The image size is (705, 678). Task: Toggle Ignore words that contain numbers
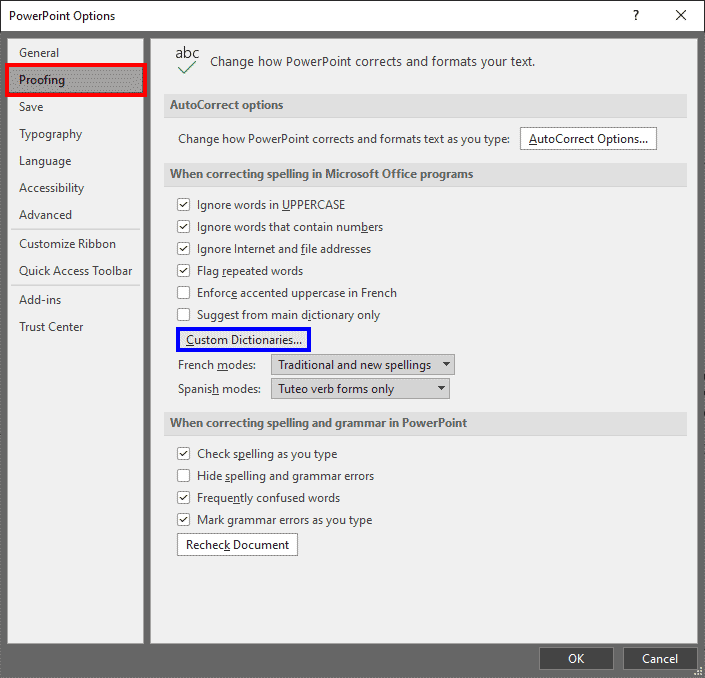tap(183, 227)
